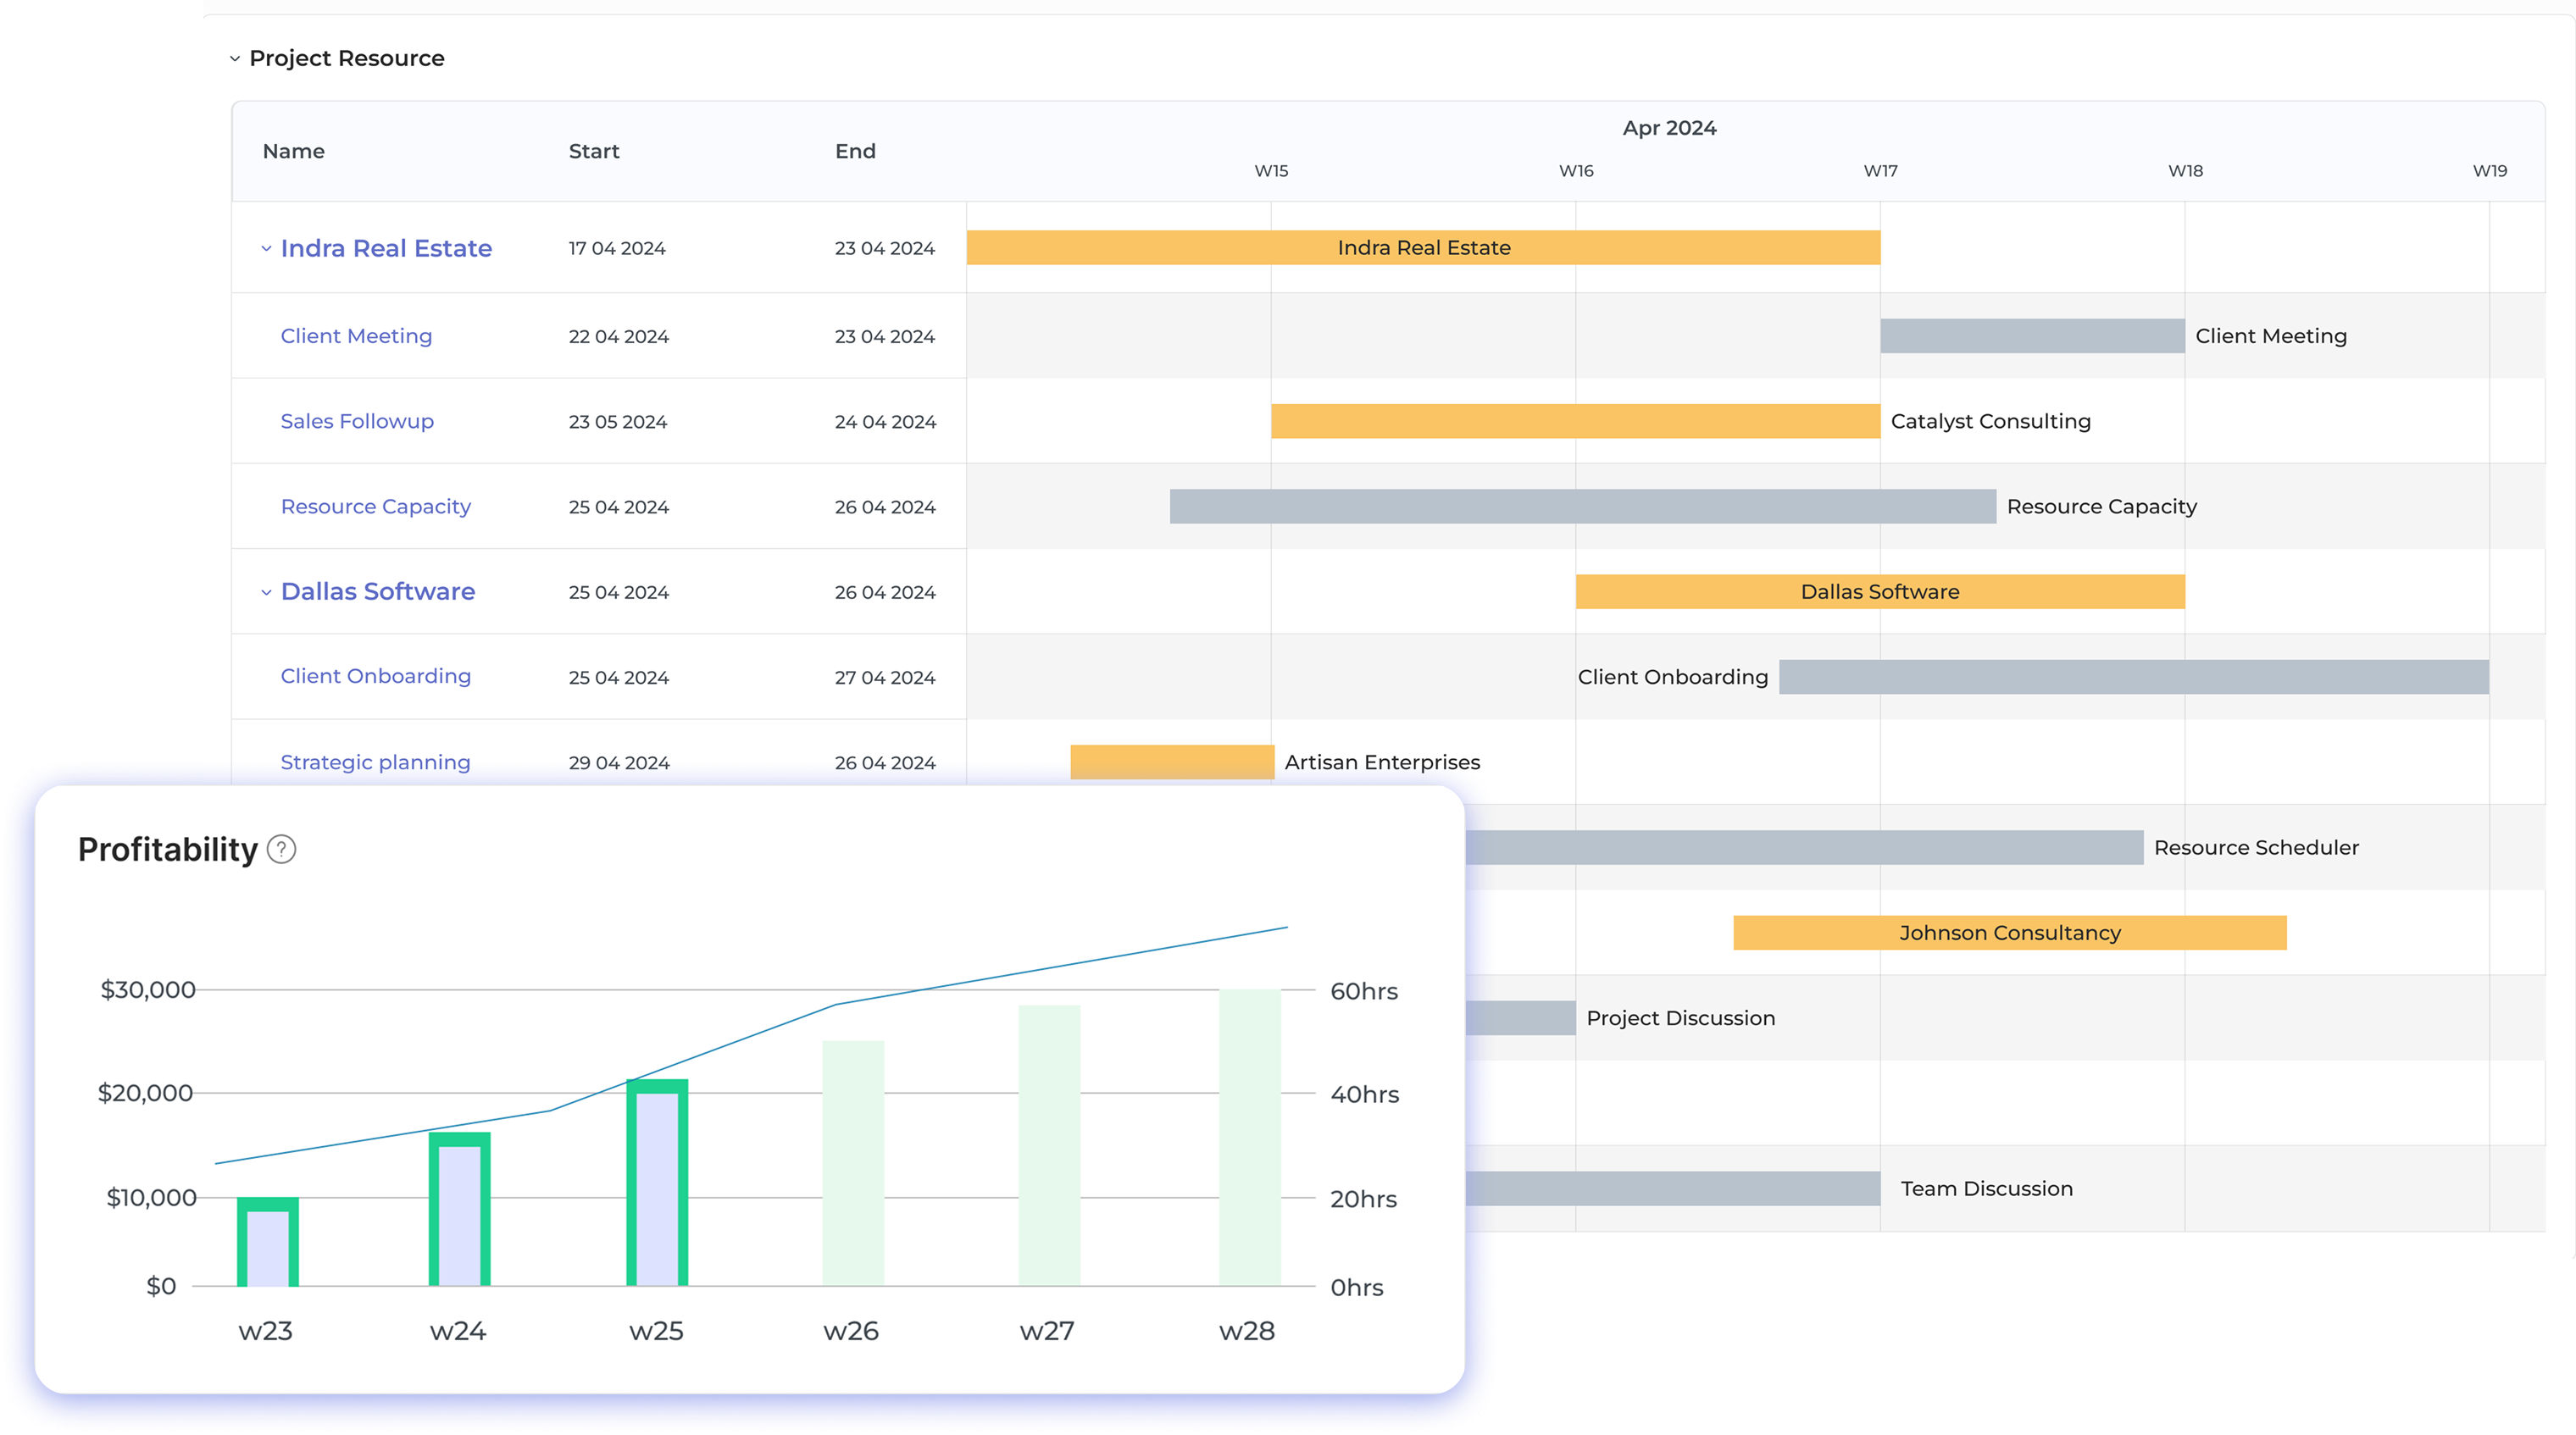Click the w25 bar in Profitability chart
The image size is (2576, 1435).
pyautogui.click(x=657, y=1184)
